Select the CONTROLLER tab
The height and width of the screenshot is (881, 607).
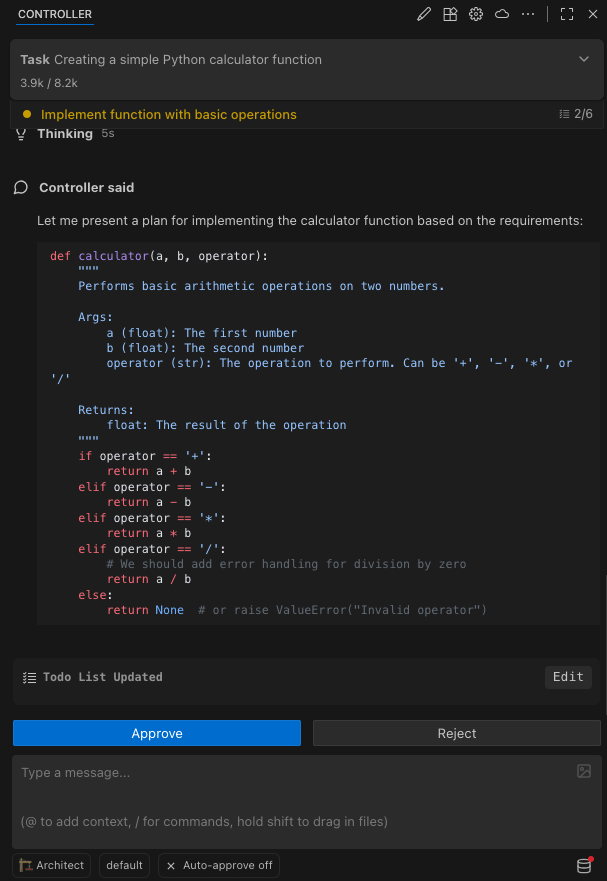point(55,14)
